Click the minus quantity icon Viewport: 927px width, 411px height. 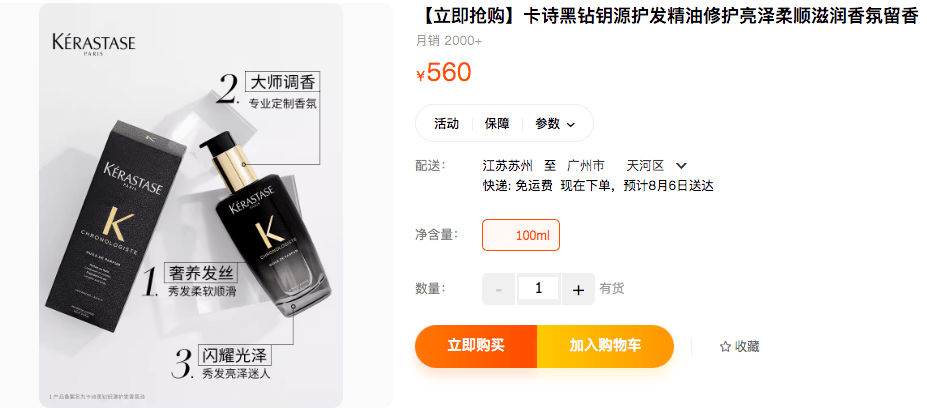(x=498, y=289)
